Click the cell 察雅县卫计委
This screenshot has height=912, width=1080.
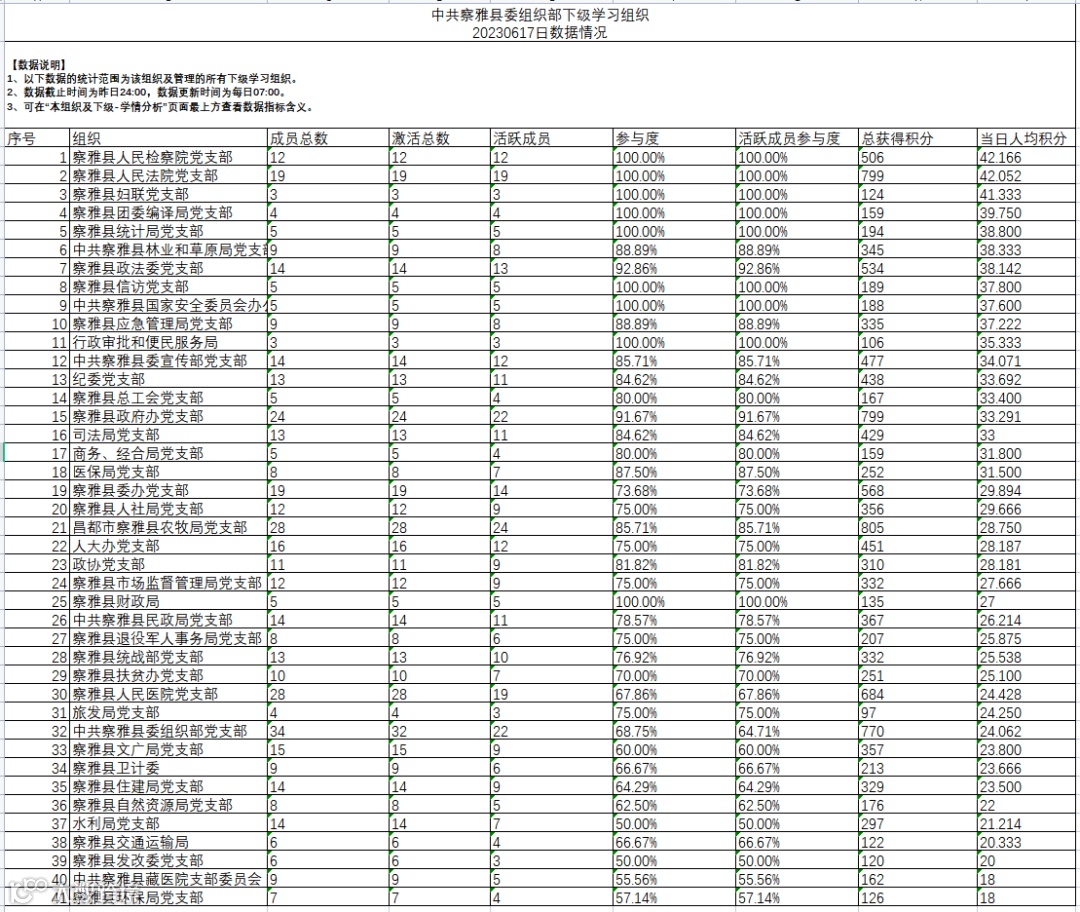(x=169, y=768)
